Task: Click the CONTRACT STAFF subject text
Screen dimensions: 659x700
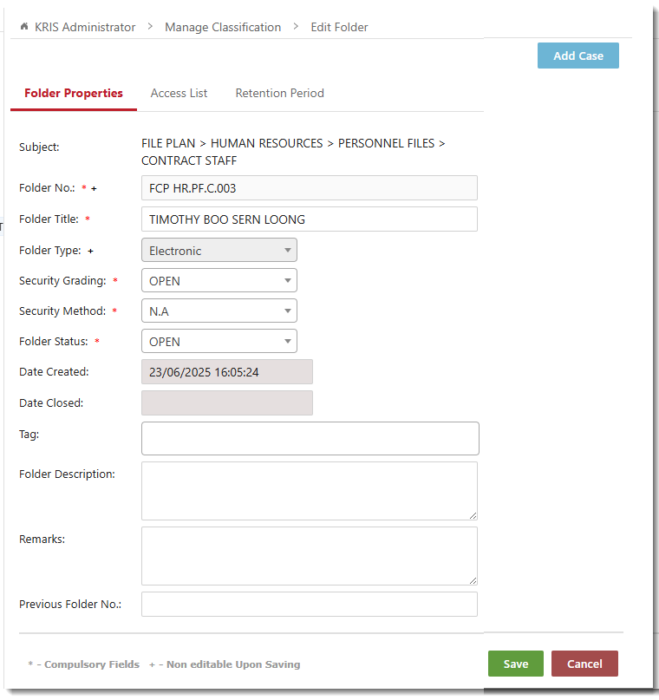Action: 189,161
